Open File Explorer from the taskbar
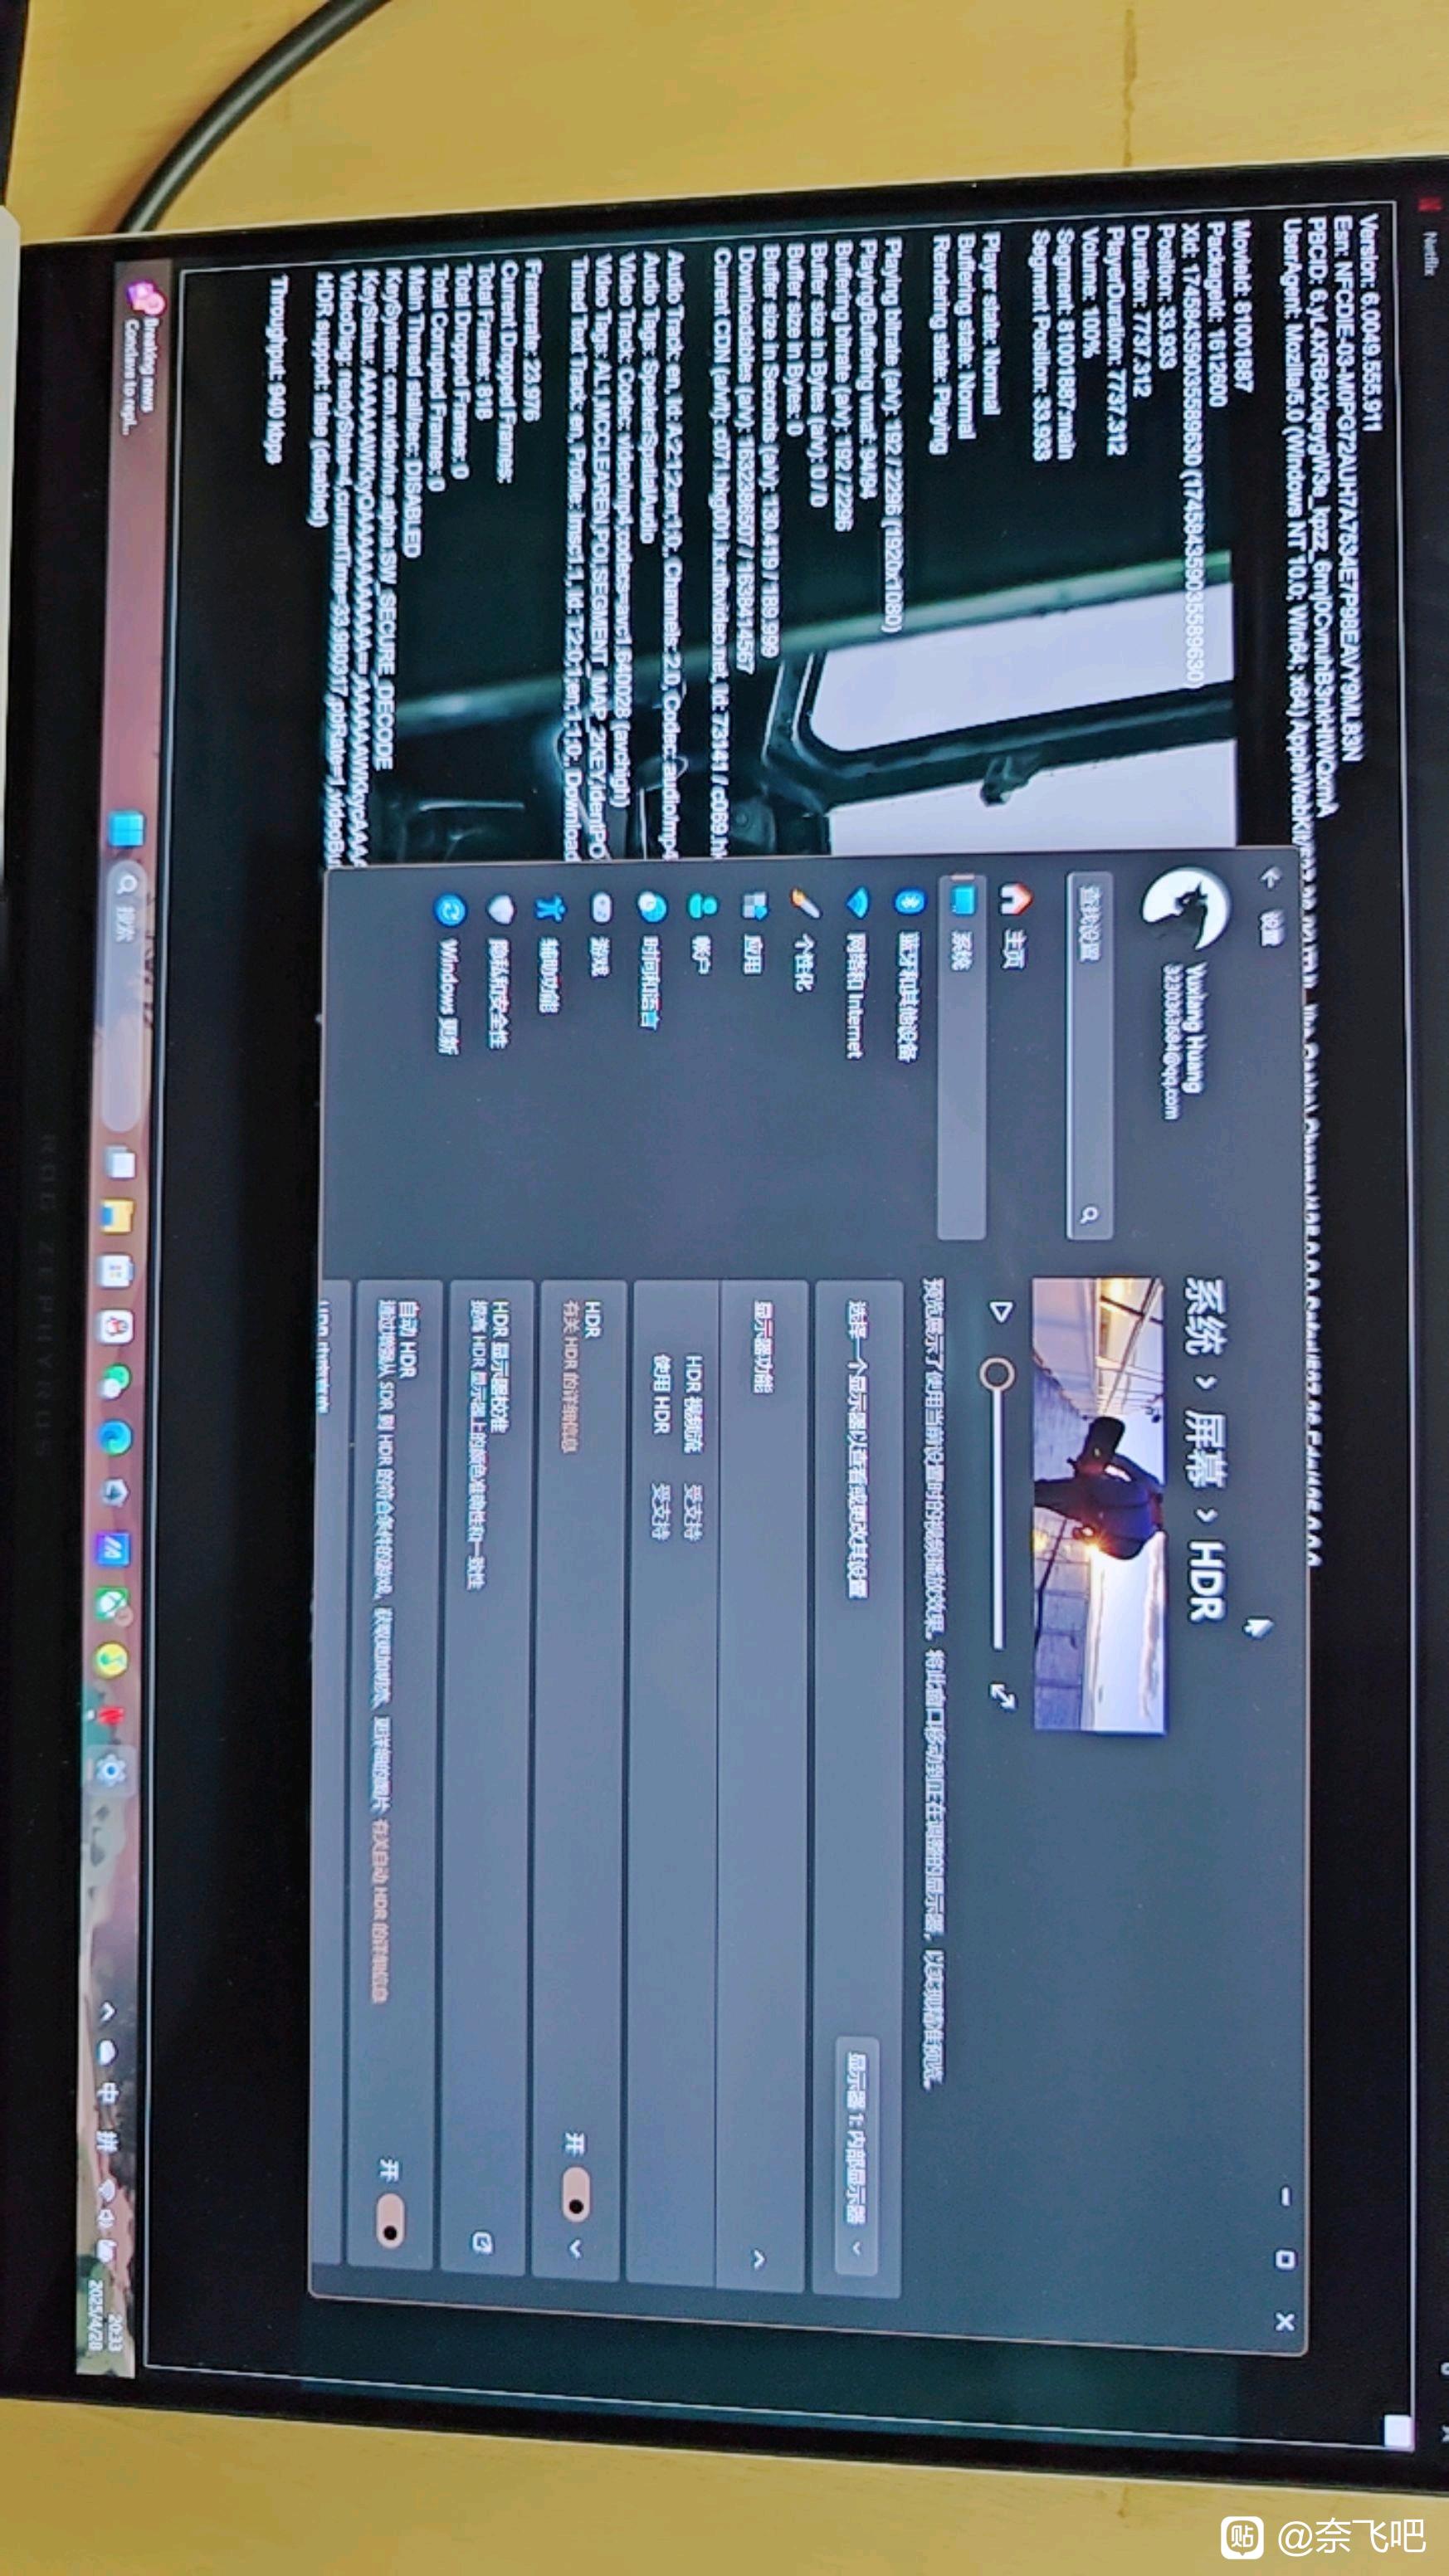Viewport: 1449px width, 2576px height. pyautogui.click(x=117, y=1217)
